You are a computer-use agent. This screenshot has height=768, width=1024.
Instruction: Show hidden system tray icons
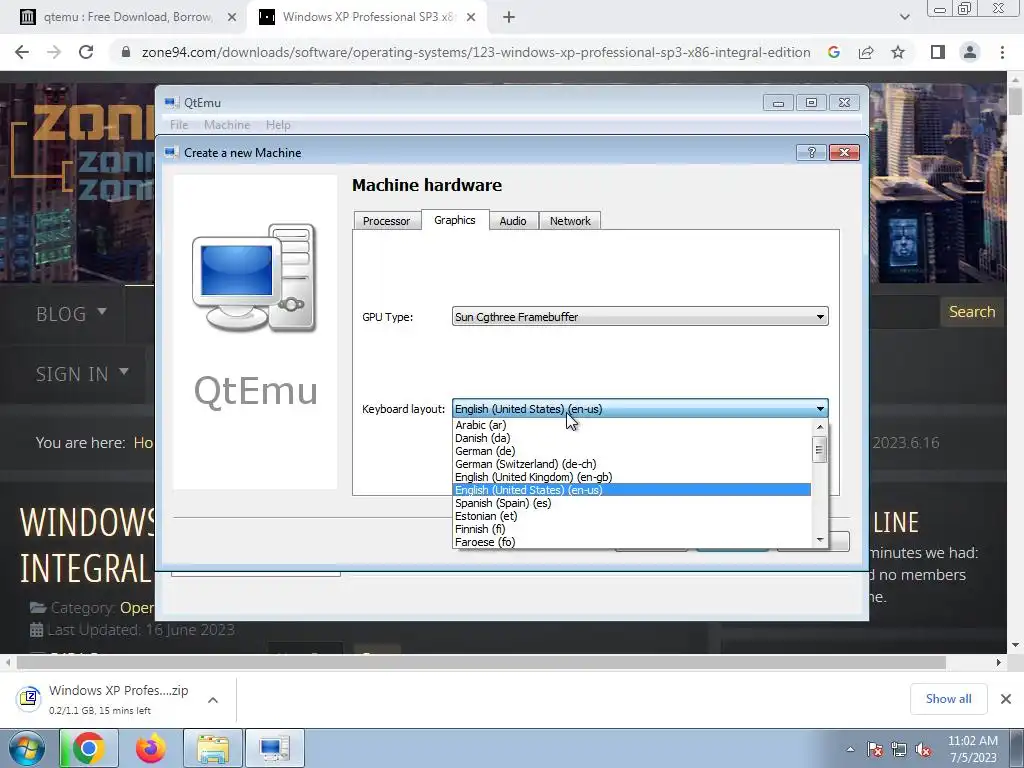[x=850, y=749]
